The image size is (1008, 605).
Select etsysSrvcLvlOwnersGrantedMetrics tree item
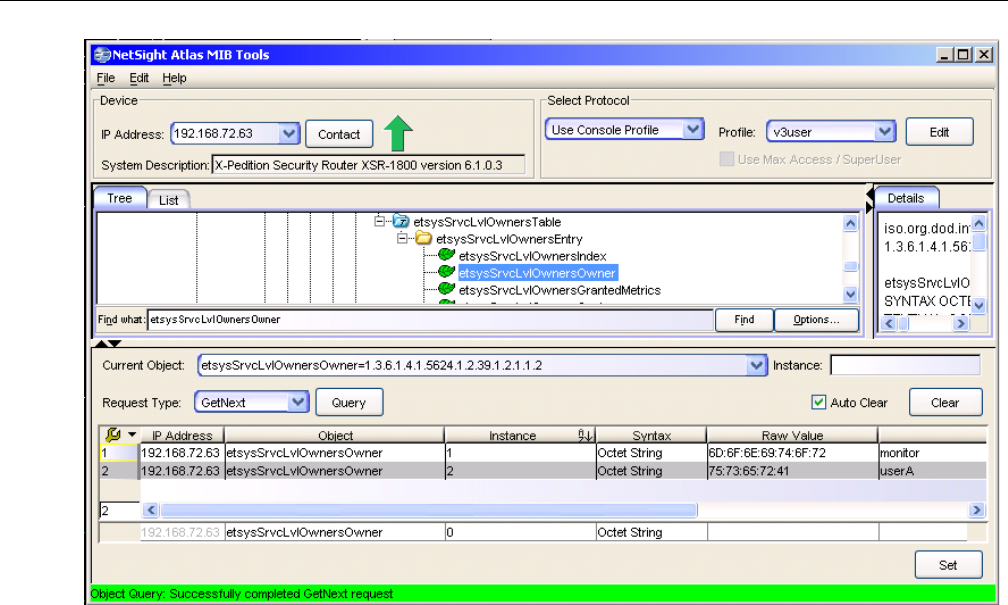point(559,290)
